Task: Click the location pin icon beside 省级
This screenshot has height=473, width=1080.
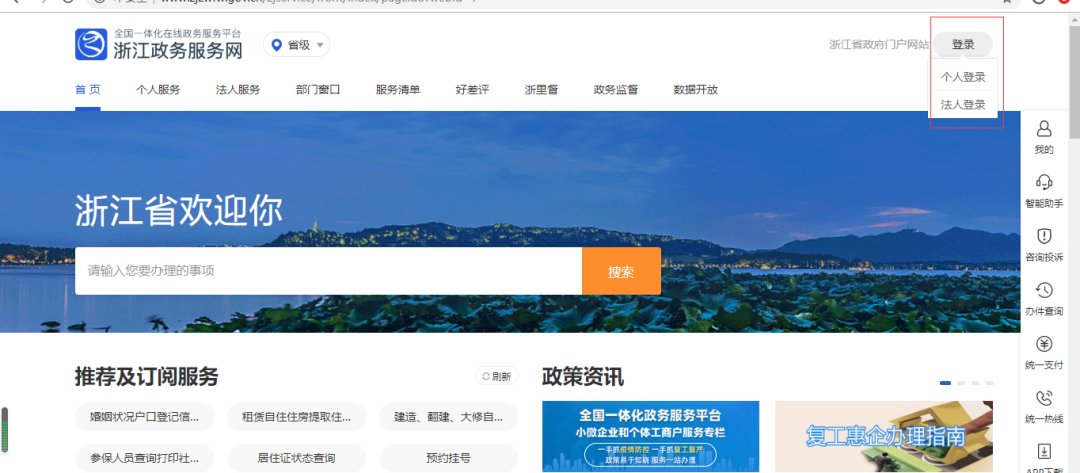Action: (x=277, y=45)
